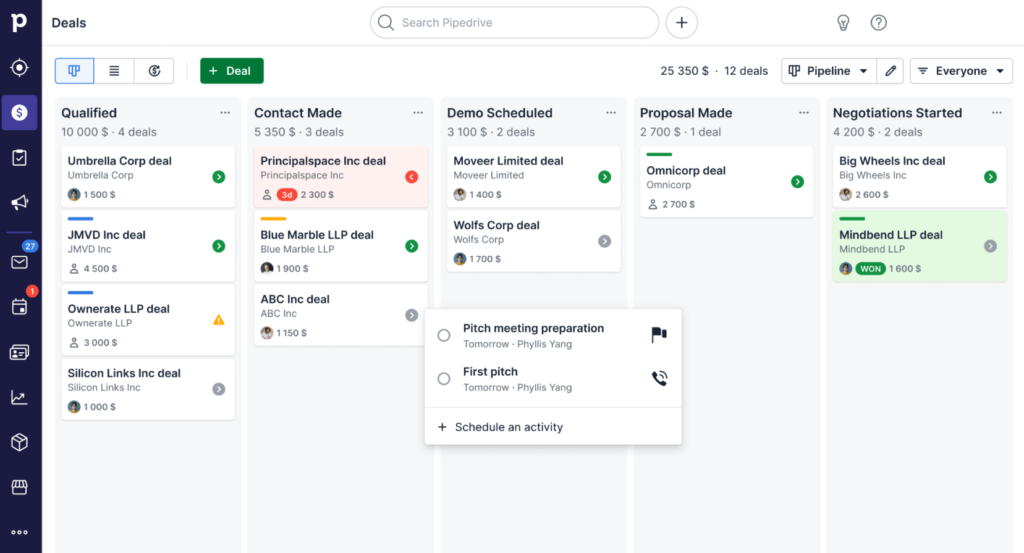Switch to forecast view
Viewport: 1024px width, 553px height.
[x=154, y=71]
